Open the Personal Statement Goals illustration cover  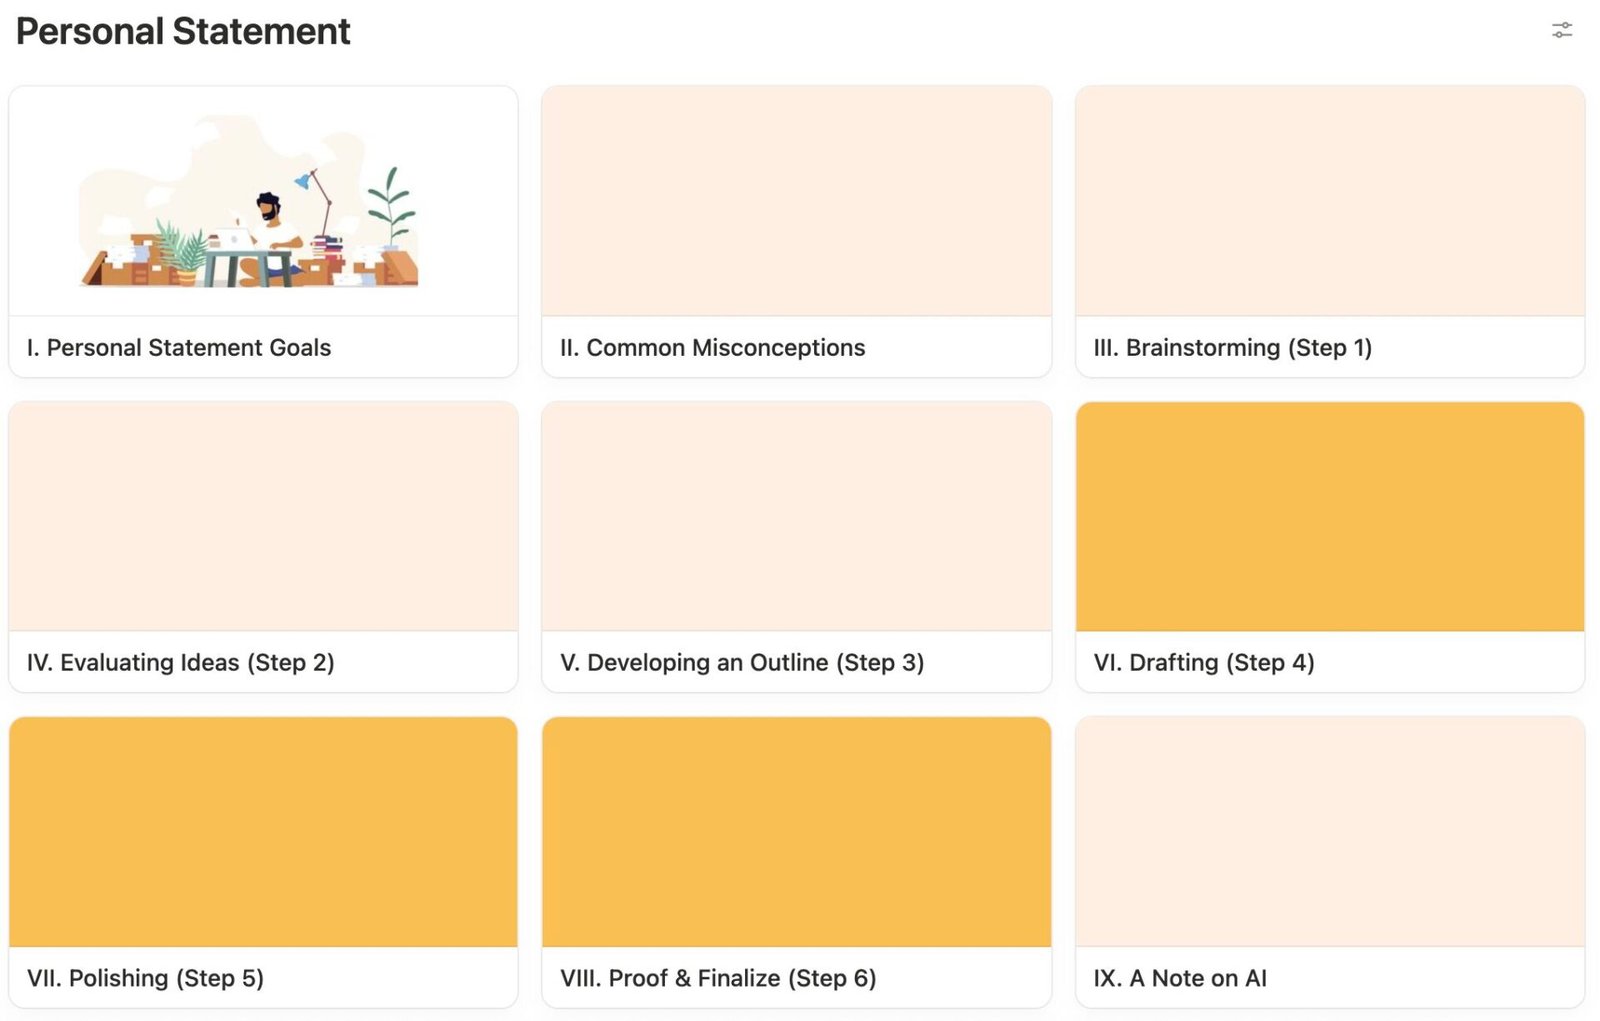(263, 201)
